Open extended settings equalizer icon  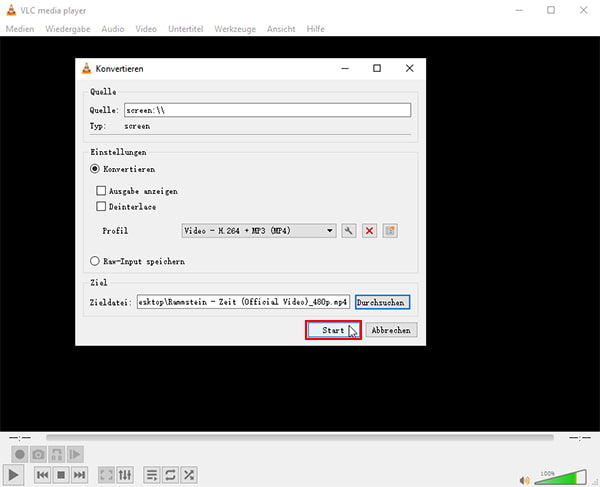[x=125, y=475]
